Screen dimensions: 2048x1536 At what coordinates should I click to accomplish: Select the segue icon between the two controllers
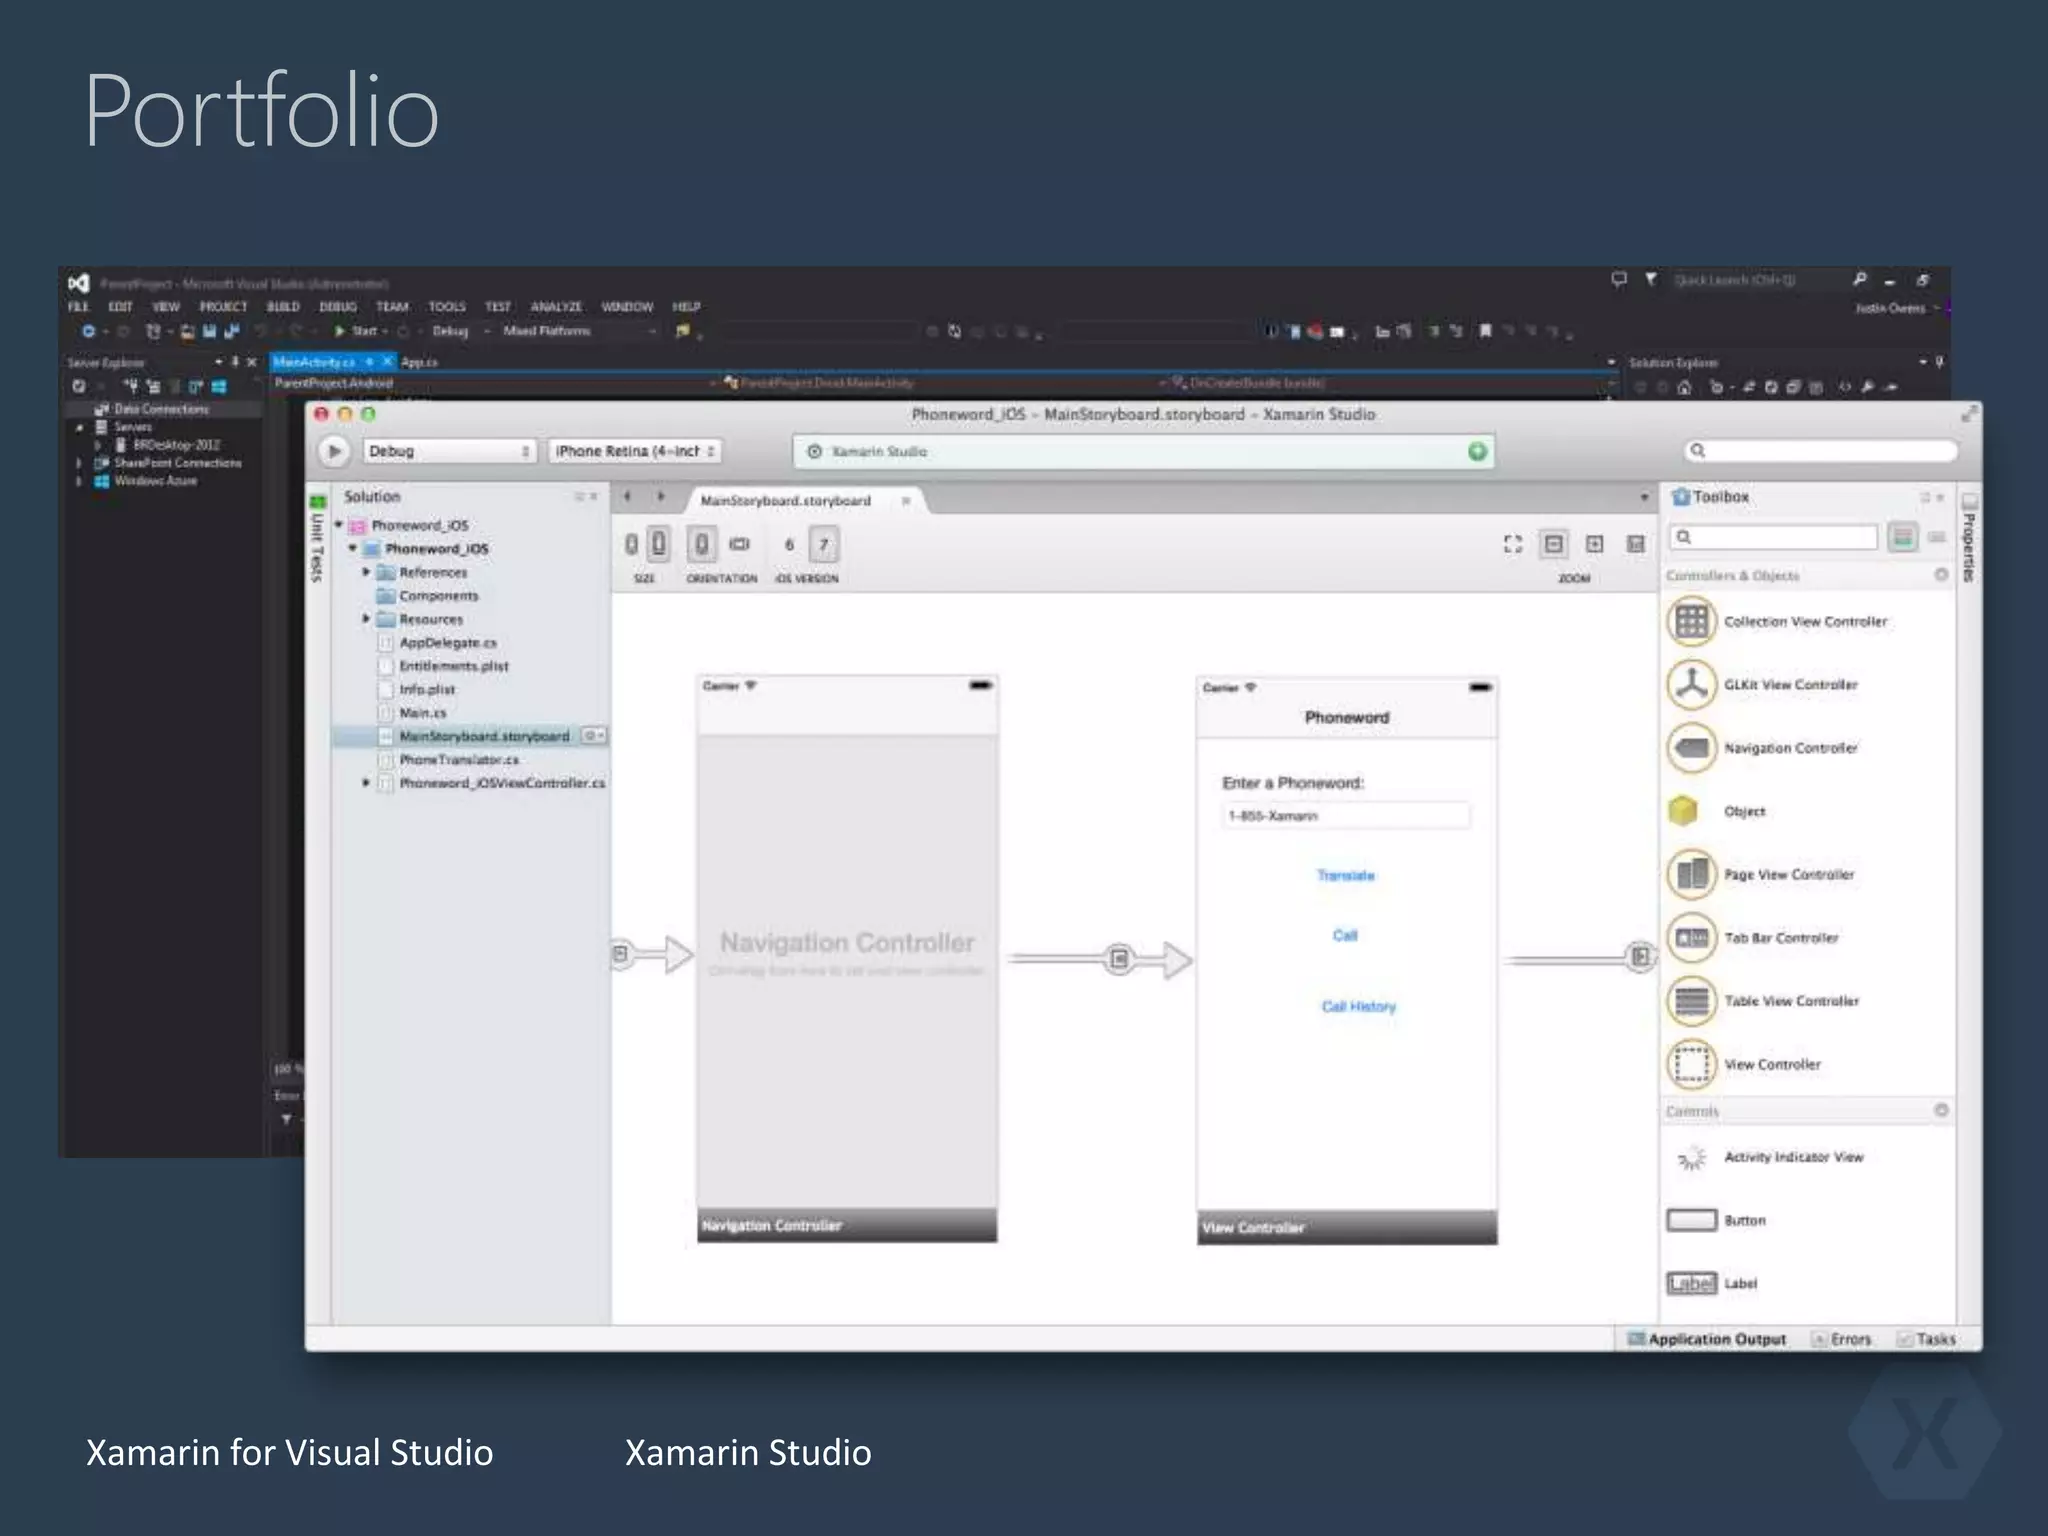1120,959
